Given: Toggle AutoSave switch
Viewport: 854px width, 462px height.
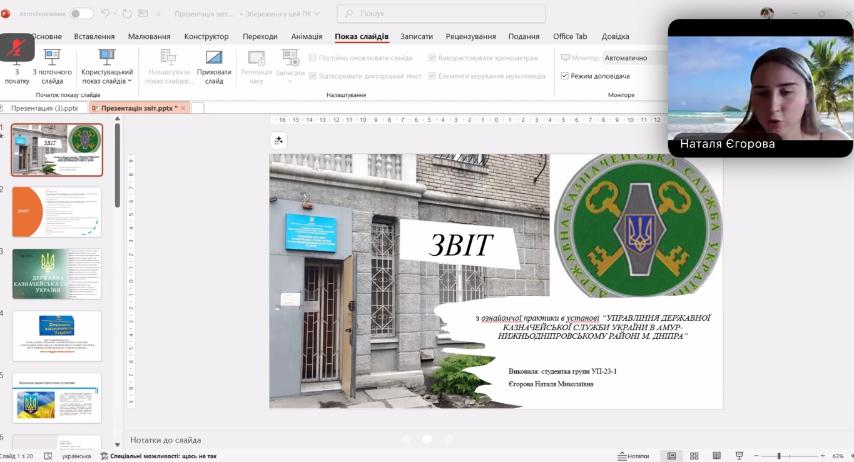Looking at the screenshot, I should [x=81, y=14].
